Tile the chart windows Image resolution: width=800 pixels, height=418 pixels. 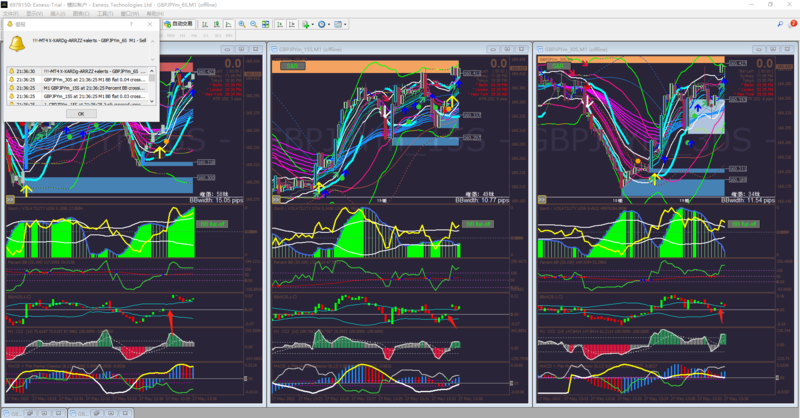point(265,24)
